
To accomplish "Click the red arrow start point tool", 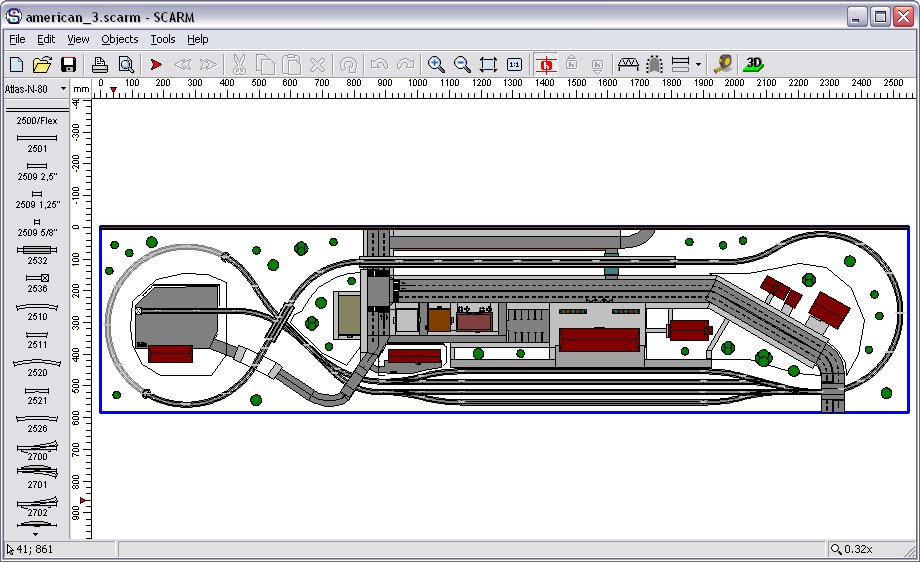I will (x=156, y=64).
